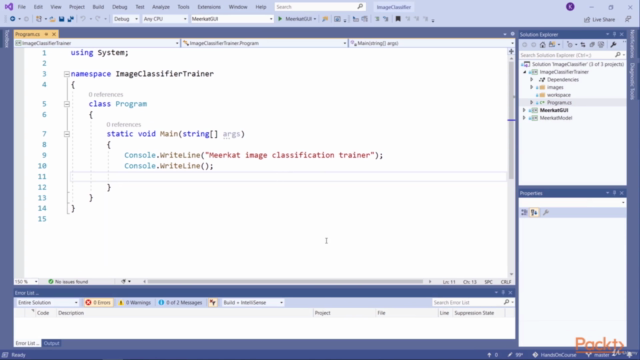Click HandsOnCourse repository in status bar

[554, 355]
